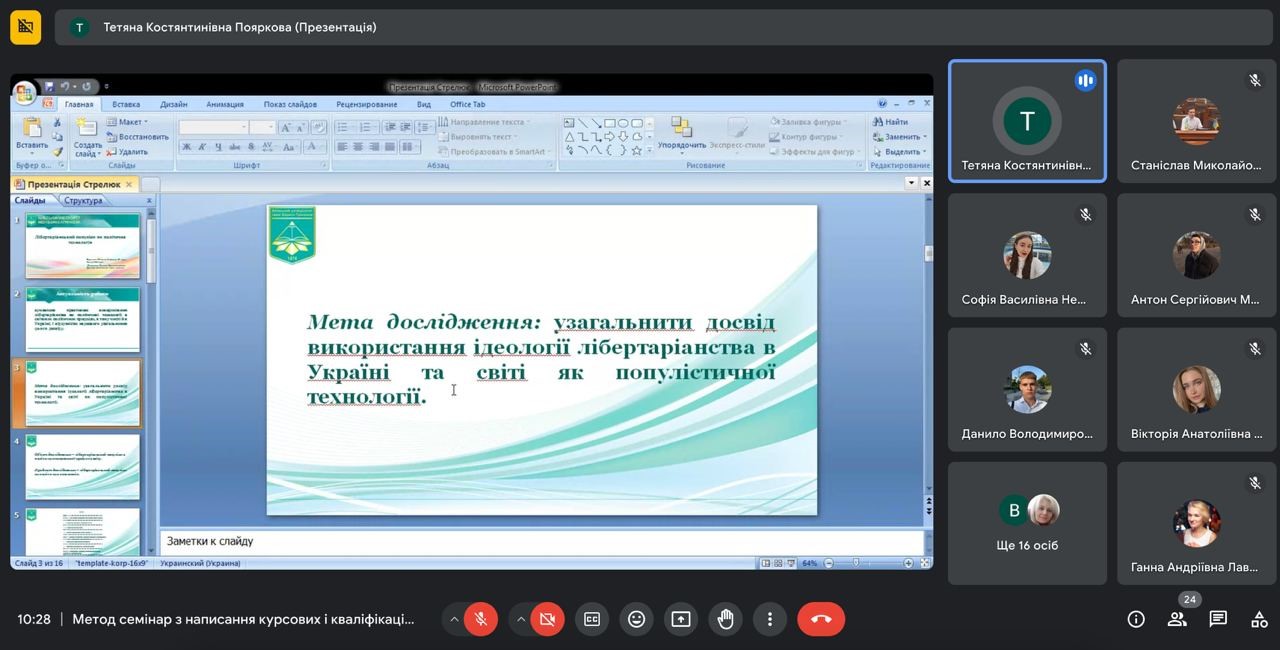Switch to the Вставка ribbon tab
This screenshot has width=1280, height=650.
(x=126, y=104)
